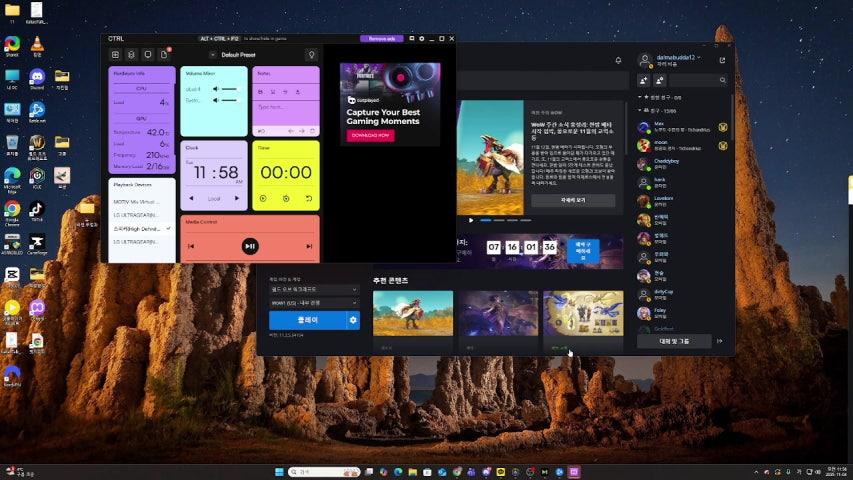This screenshot has height=480, width=853.
Task: Click the play/pause button in Media Control
Action: 250,246
